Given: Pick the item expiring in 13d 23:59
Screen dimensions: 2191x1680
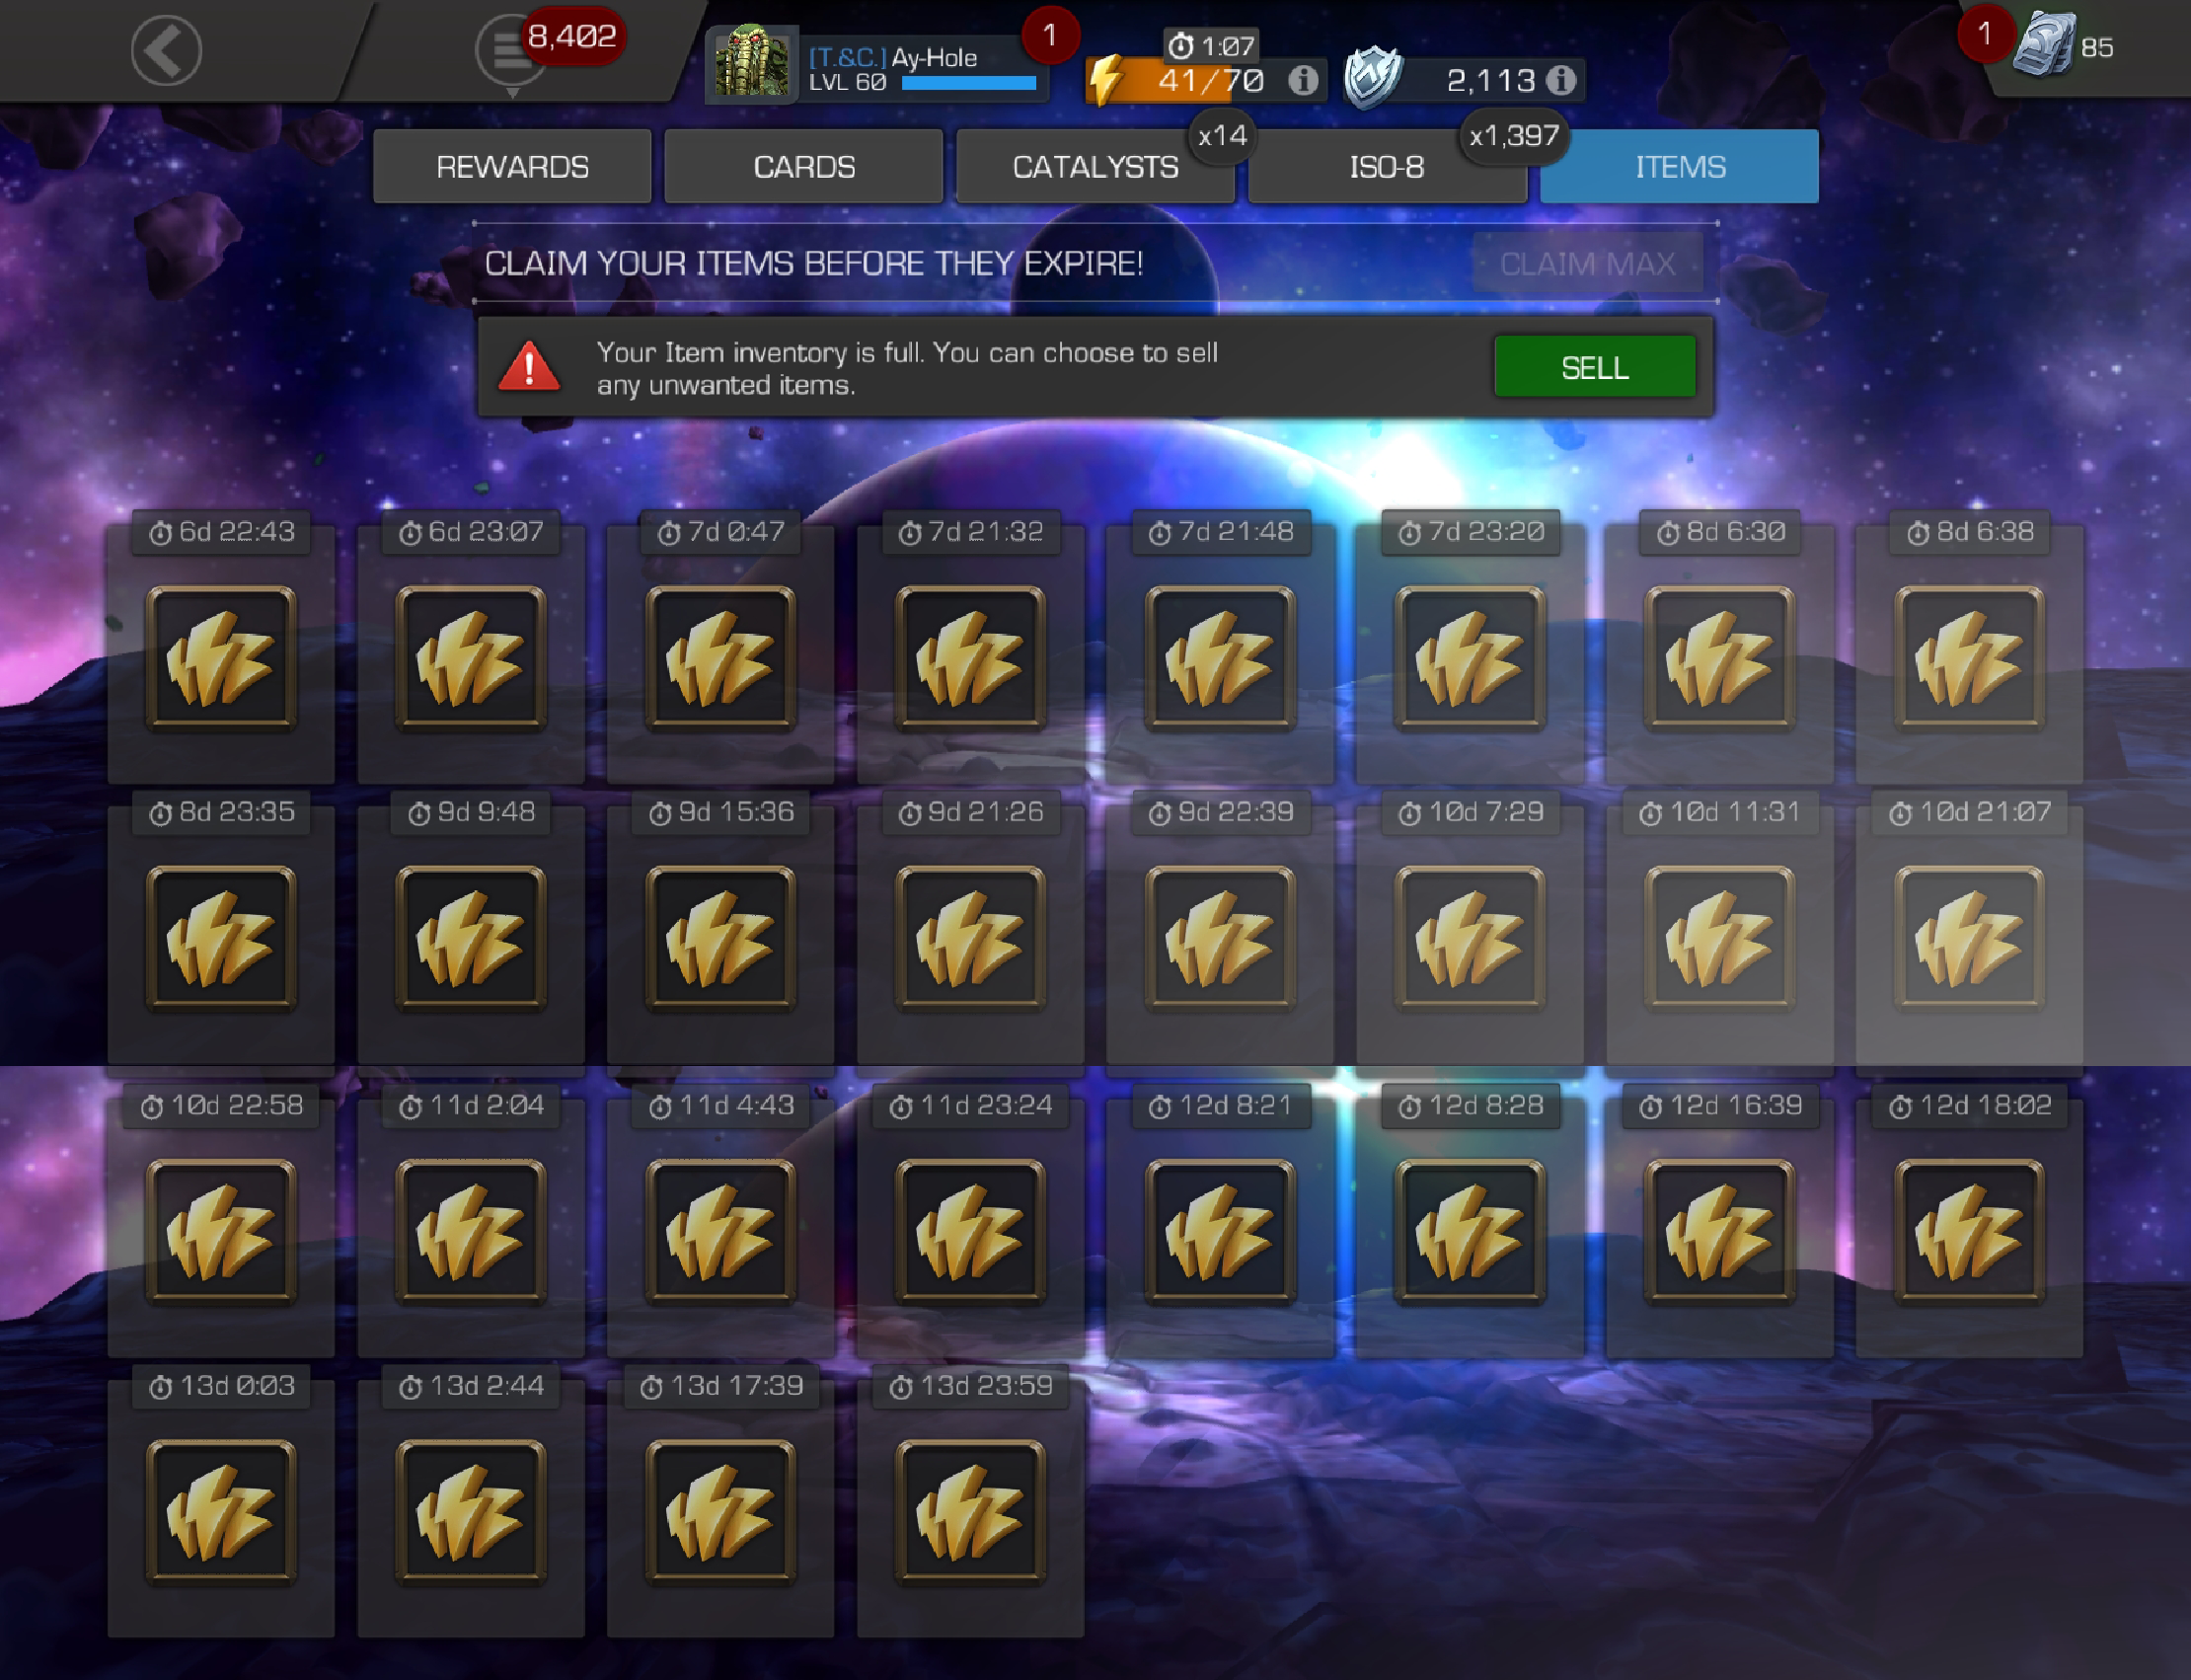Looking at the screenshot, I should click(x=970, y=1502).
